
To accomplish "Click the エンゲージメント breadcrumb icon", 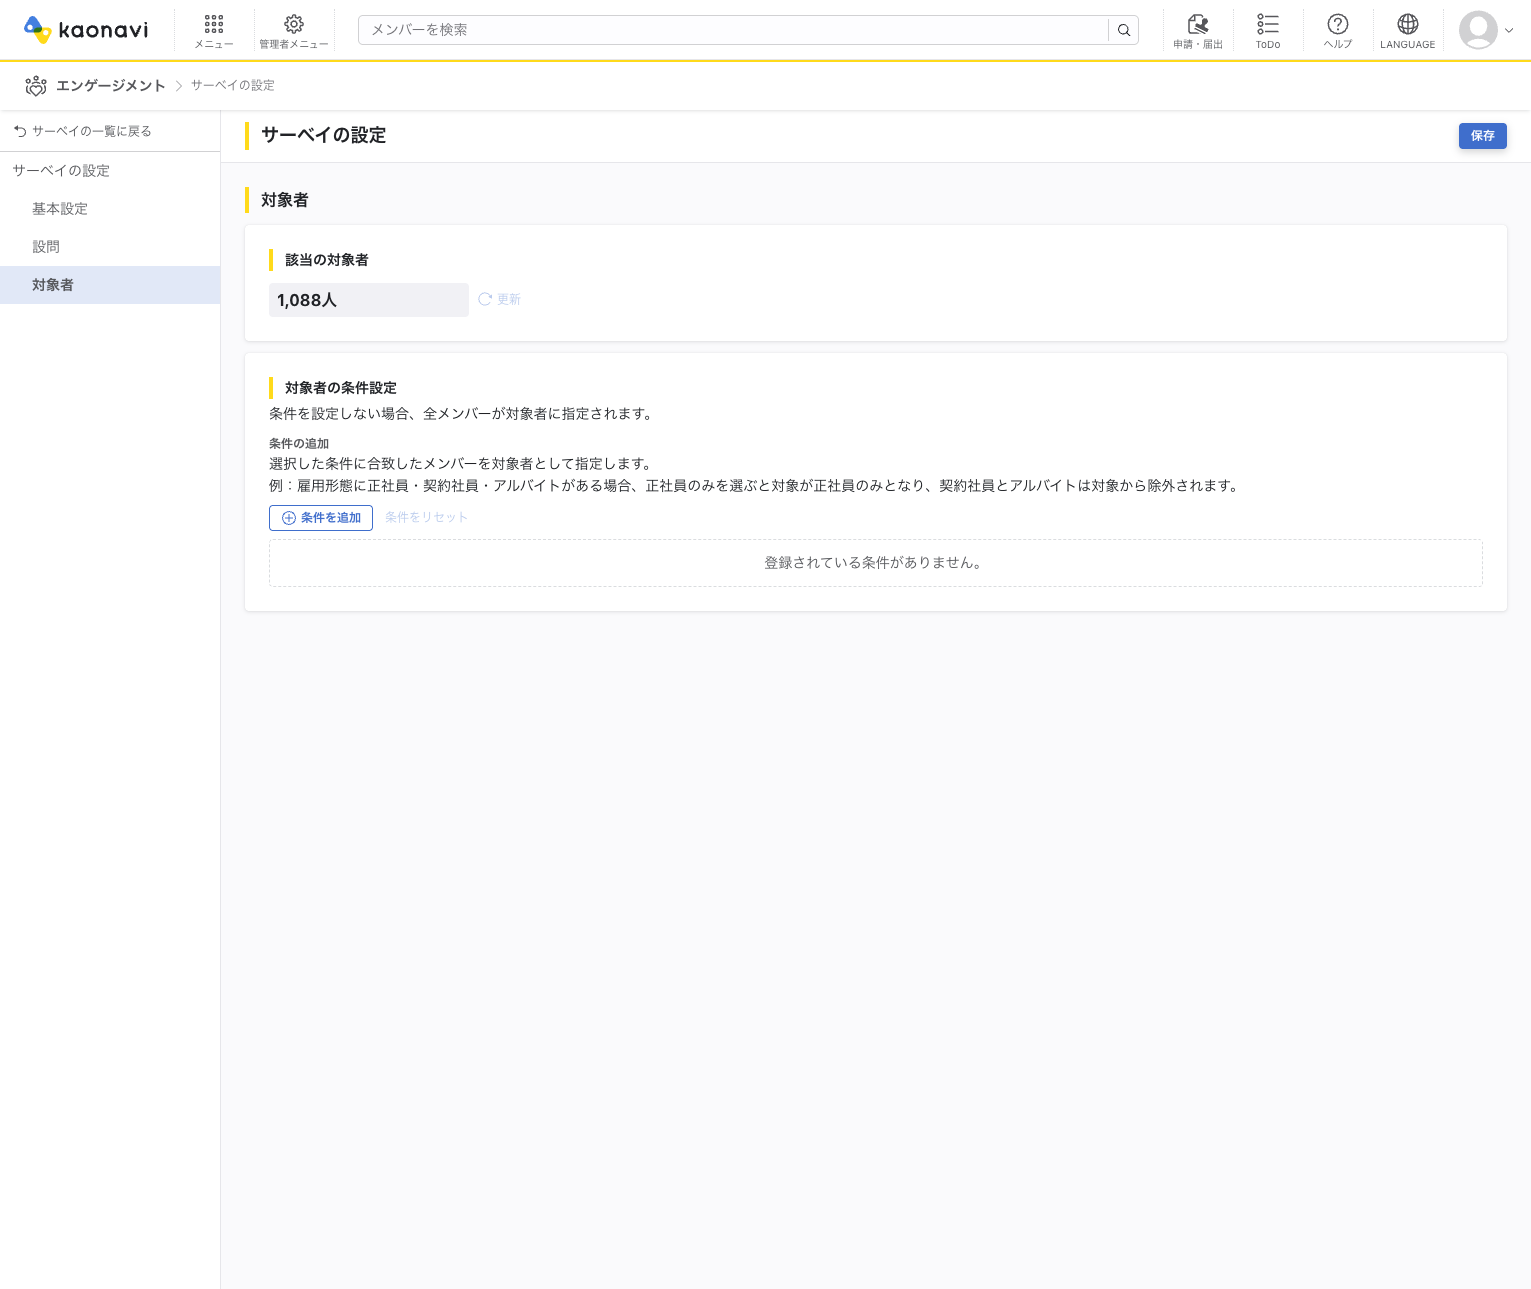I will point(36,86).
